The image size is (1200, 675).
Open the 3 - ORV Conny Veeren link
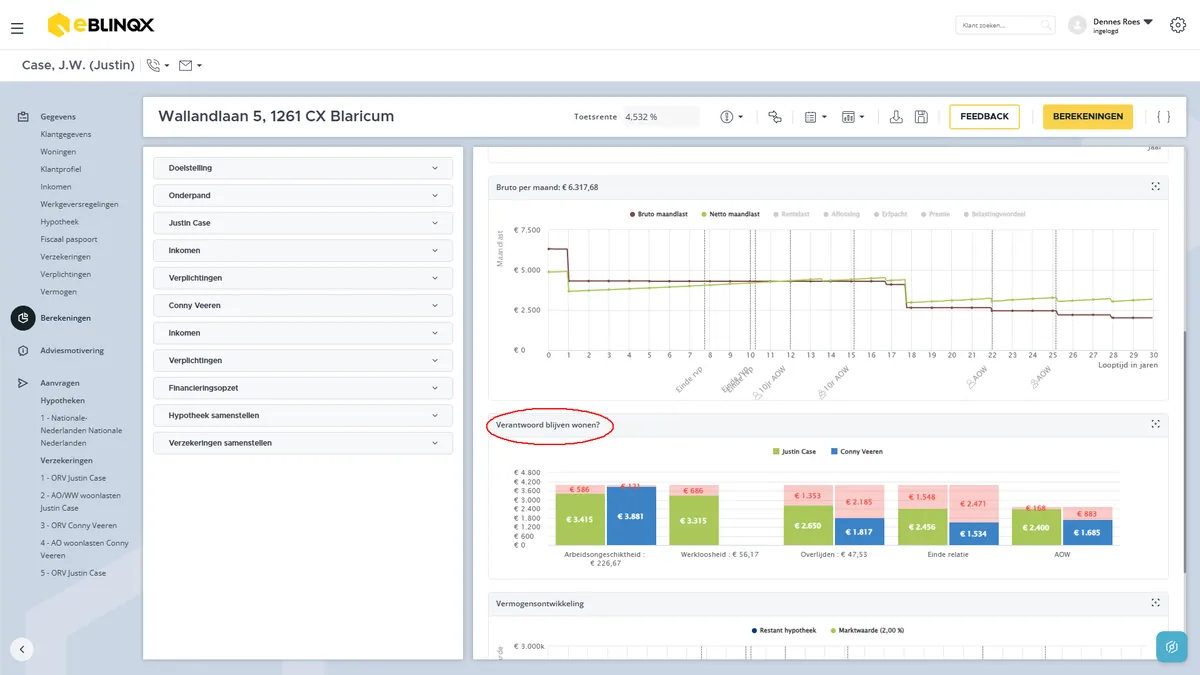click(x=79, y=525)
